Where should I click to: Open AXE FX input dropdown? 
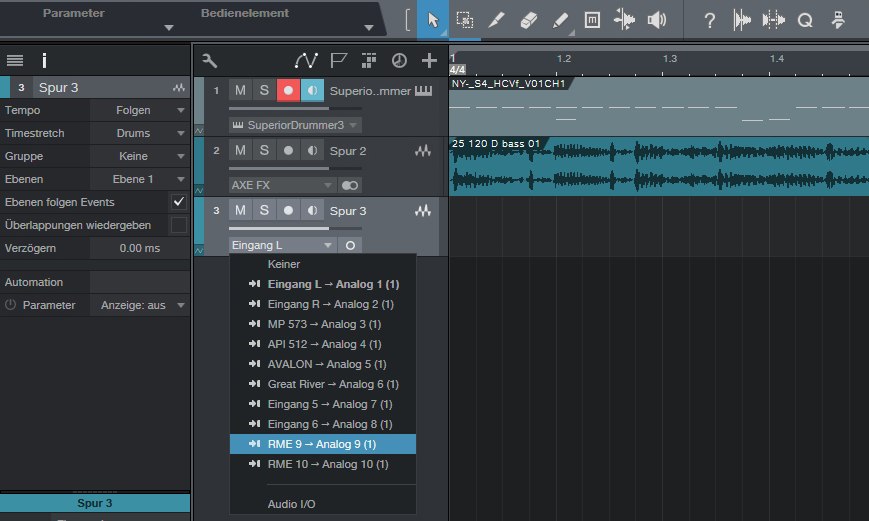click(282, 185)
